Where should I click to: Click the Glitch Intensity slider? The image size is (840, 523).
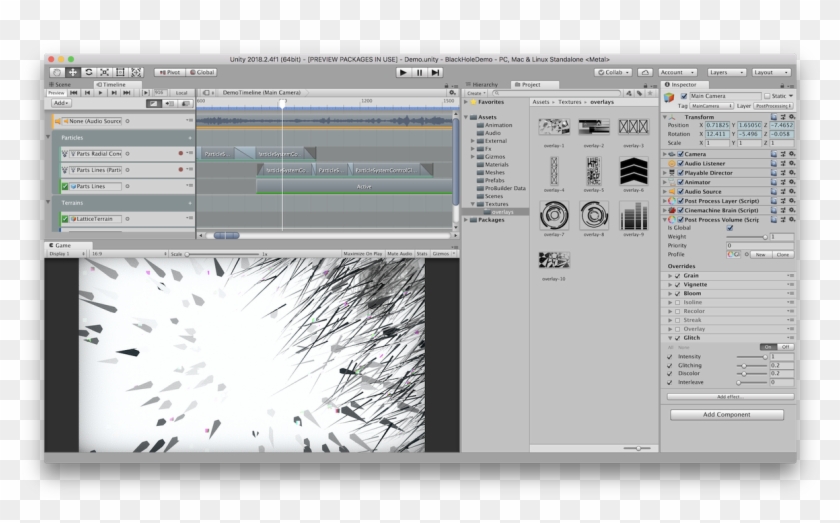click(751, 356)
